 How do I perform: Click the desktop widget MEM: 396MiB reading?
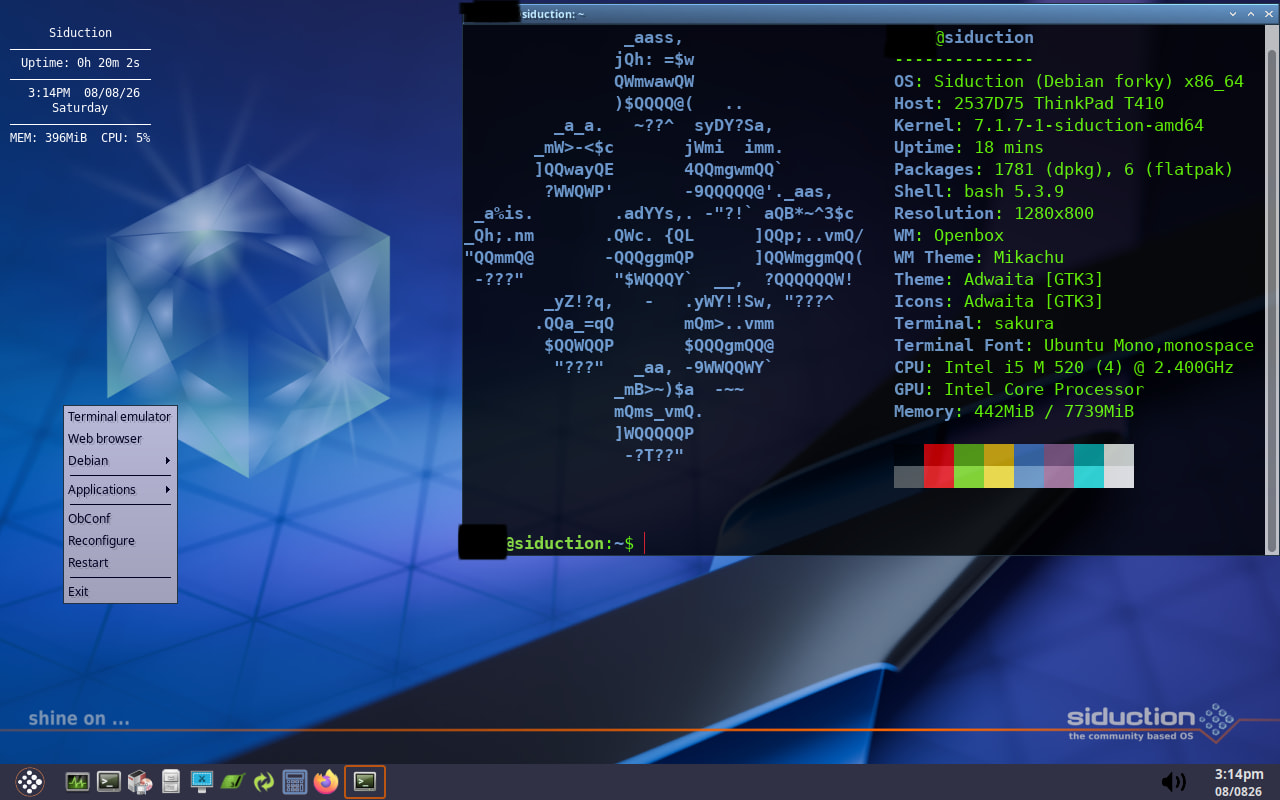coord(49,138)
